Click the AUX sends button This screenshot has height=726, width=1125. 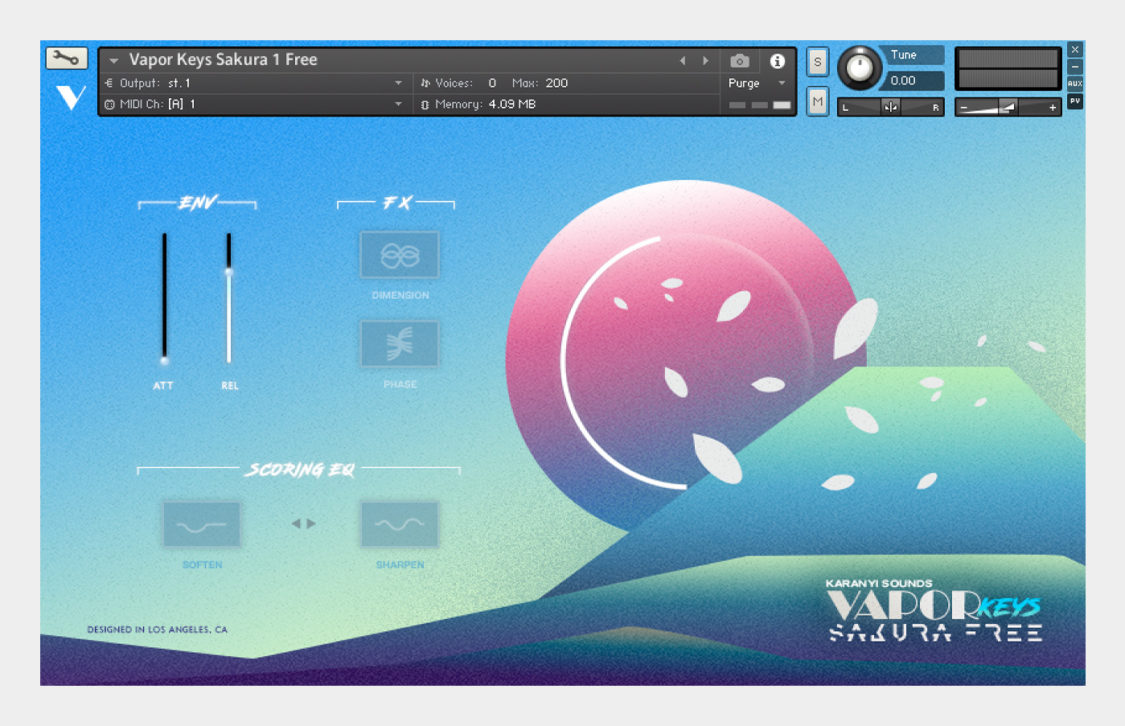[x=1075, y=82]
